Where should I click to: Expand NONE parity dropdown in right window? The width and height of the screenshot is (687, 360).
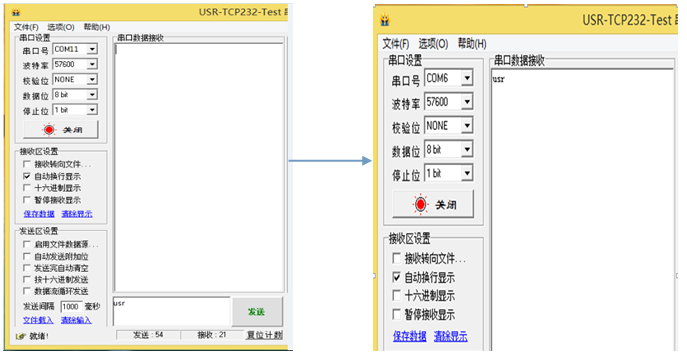(467, 126)
